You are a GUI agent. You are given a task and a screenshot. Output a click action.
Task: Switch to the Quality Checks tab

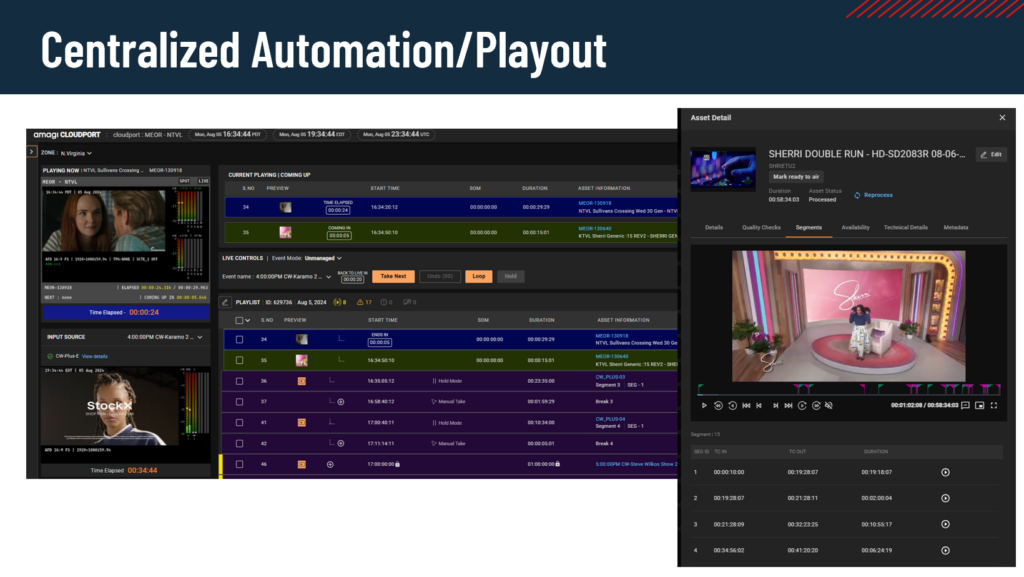point(761,227)
